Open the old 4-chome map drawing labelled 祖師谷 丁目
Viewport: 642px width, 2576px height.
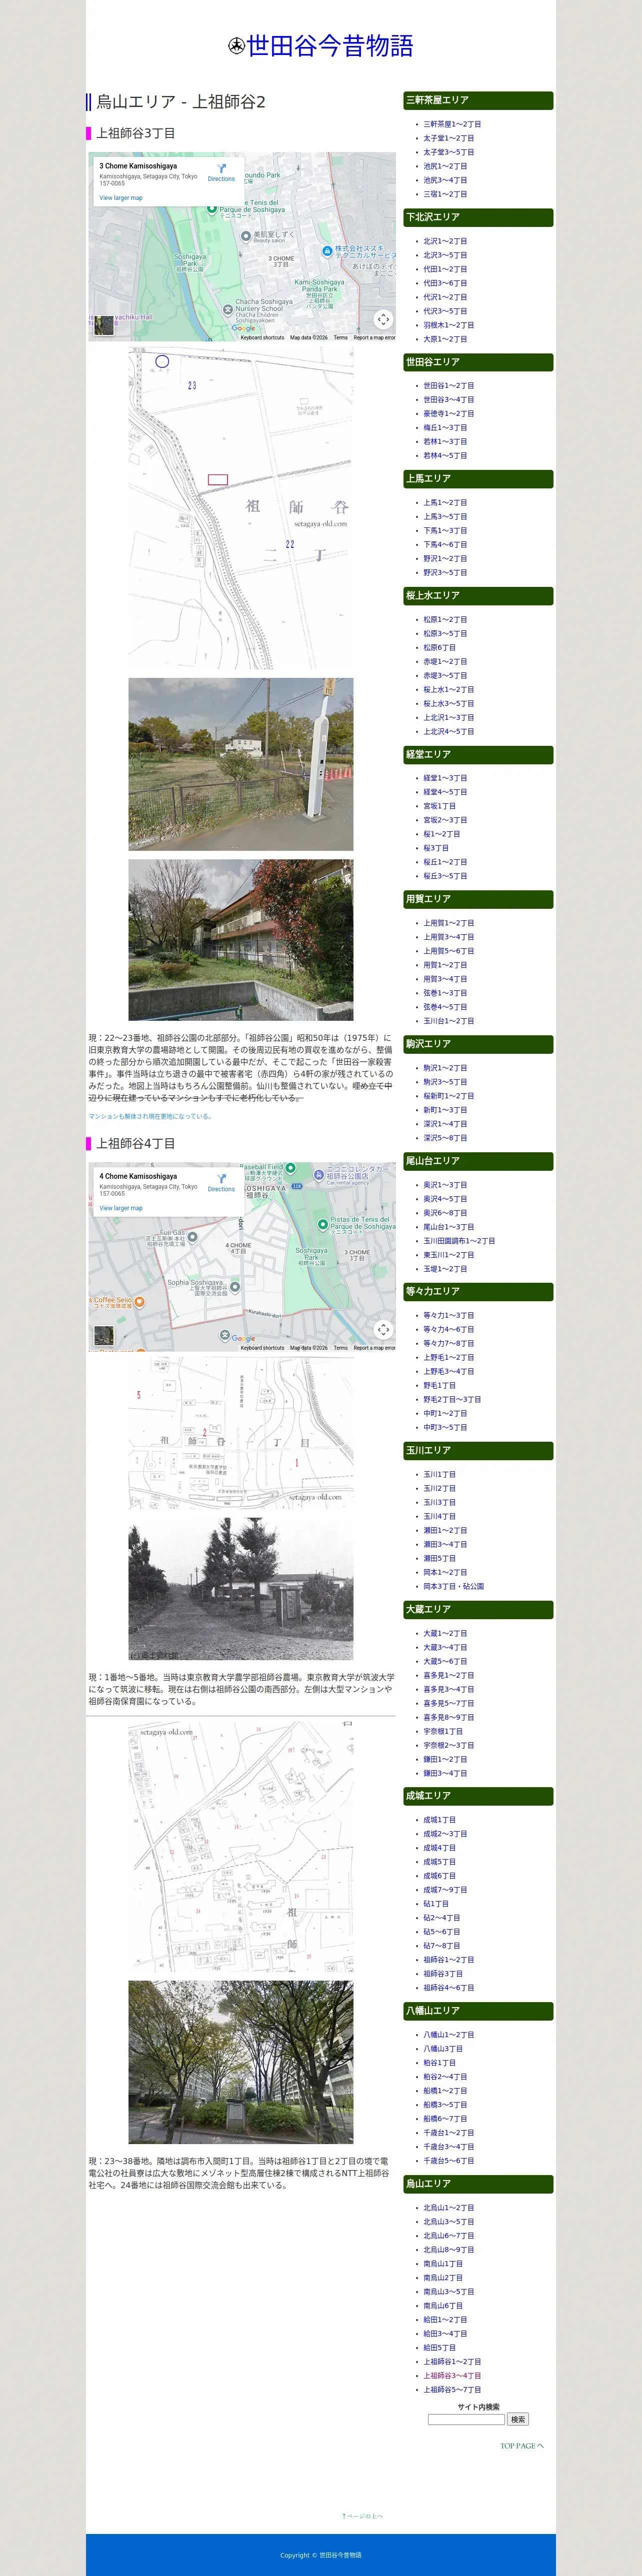click(x=241, y=1432)
